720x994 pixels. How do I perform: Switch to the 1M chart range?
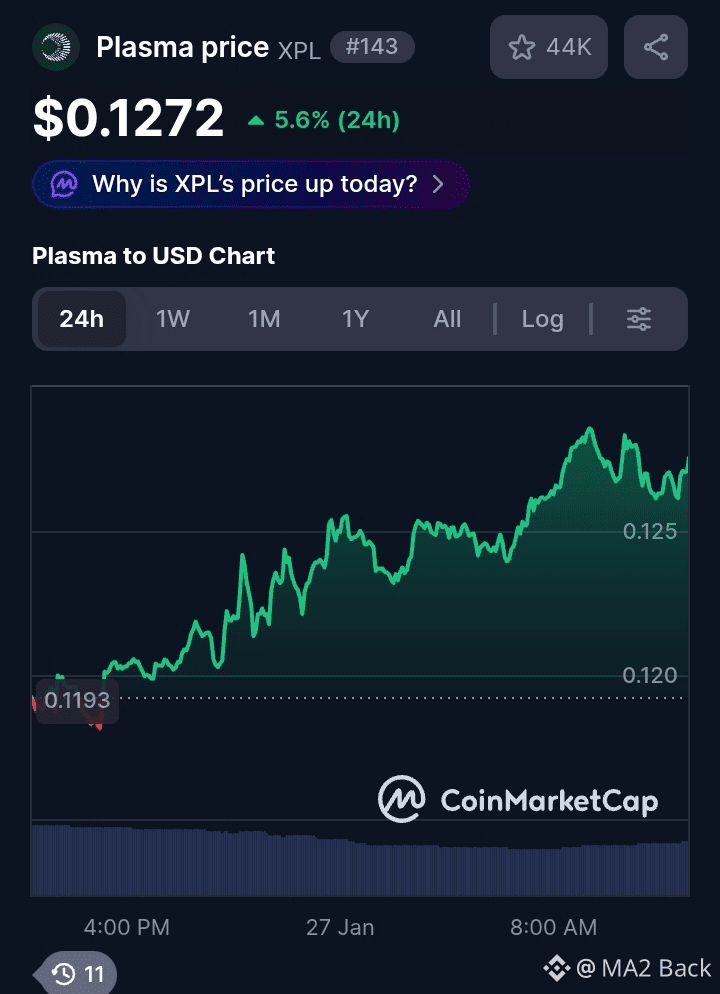point(264,319)
